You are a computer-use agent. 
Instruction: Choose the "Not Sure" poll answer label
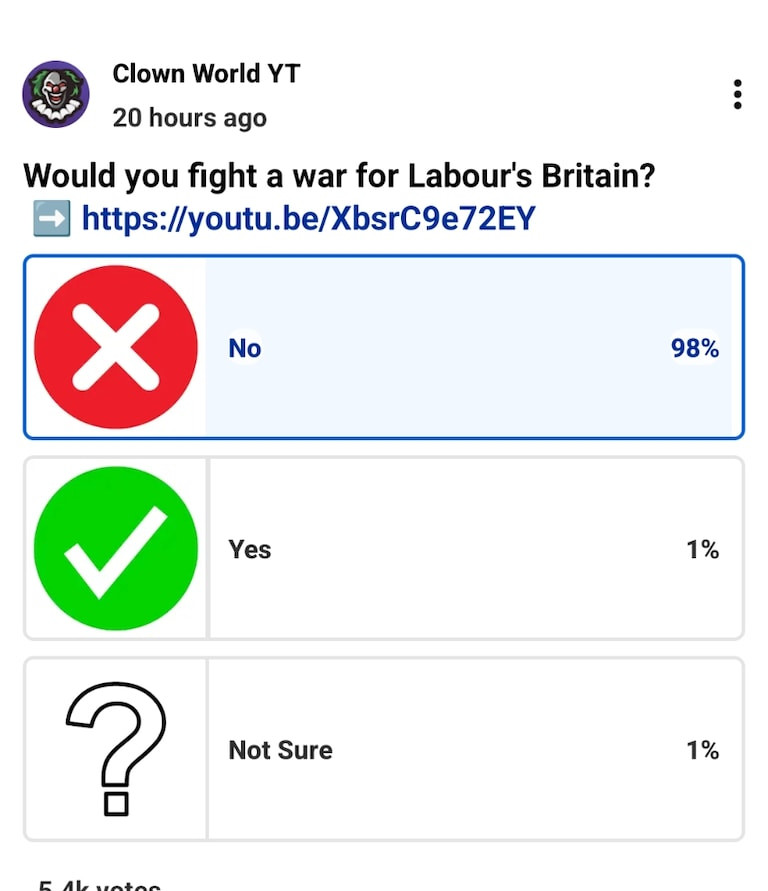[x=281, y=750]
